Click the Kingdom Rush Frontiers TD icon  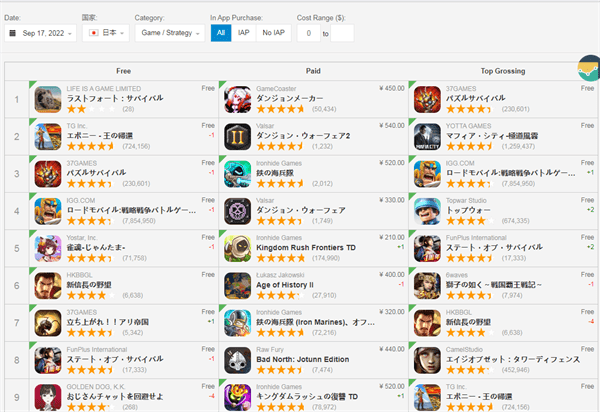(x=238, y=248)
